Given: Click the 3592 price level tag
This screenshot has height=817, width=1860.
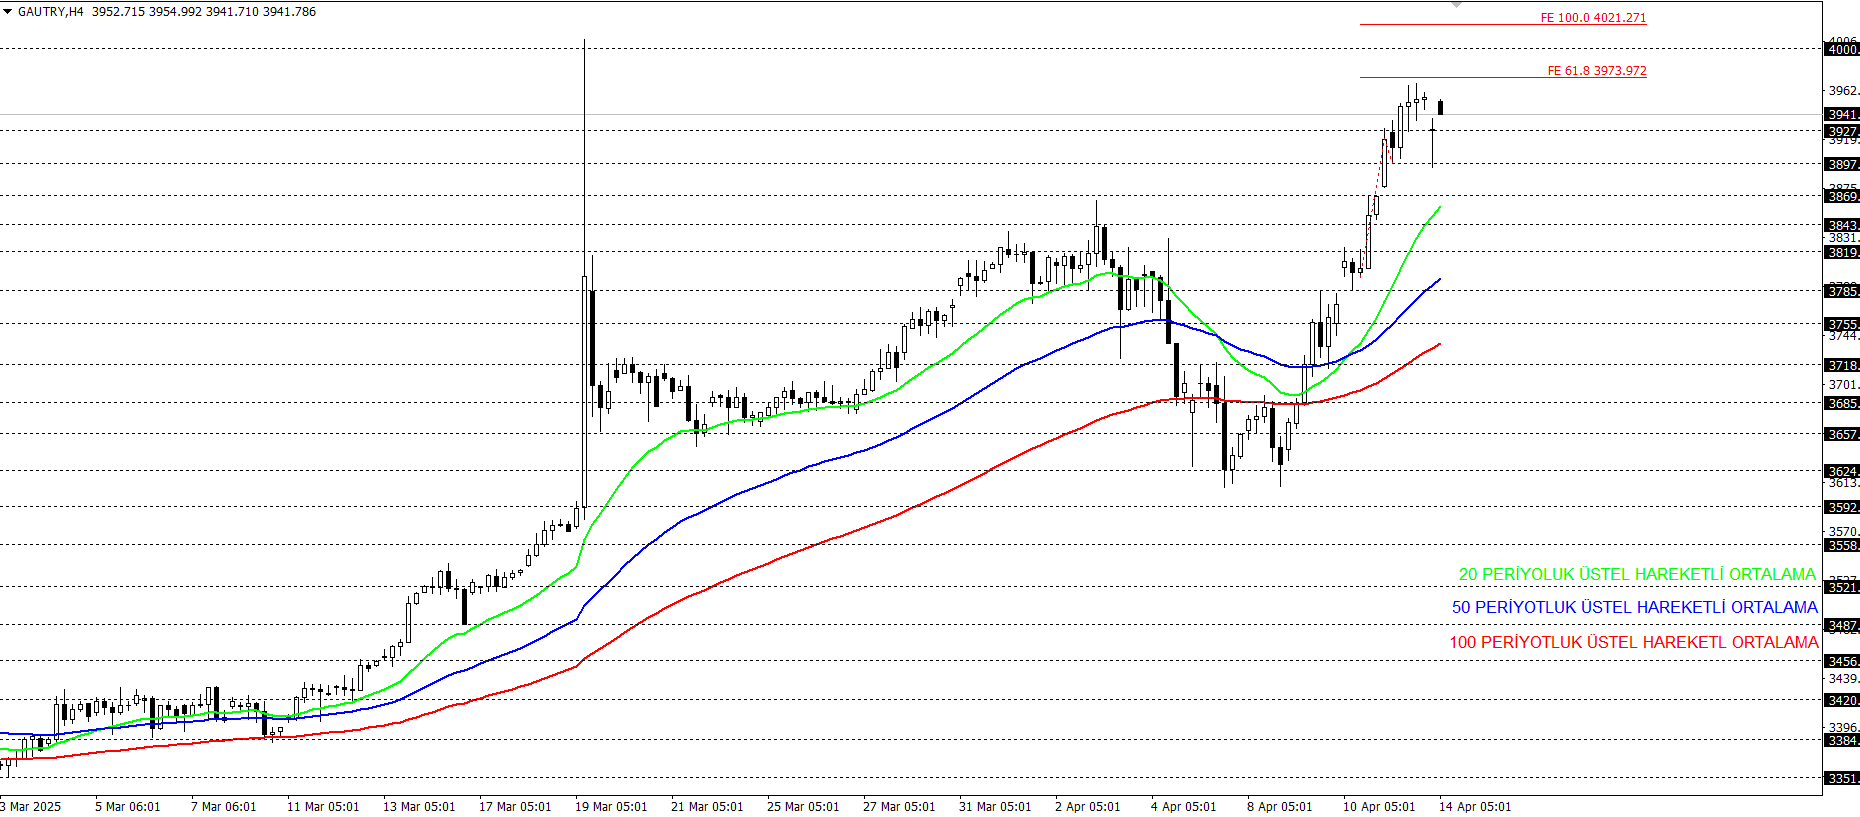Looking at the screenshot, I should pos(1842,507).
